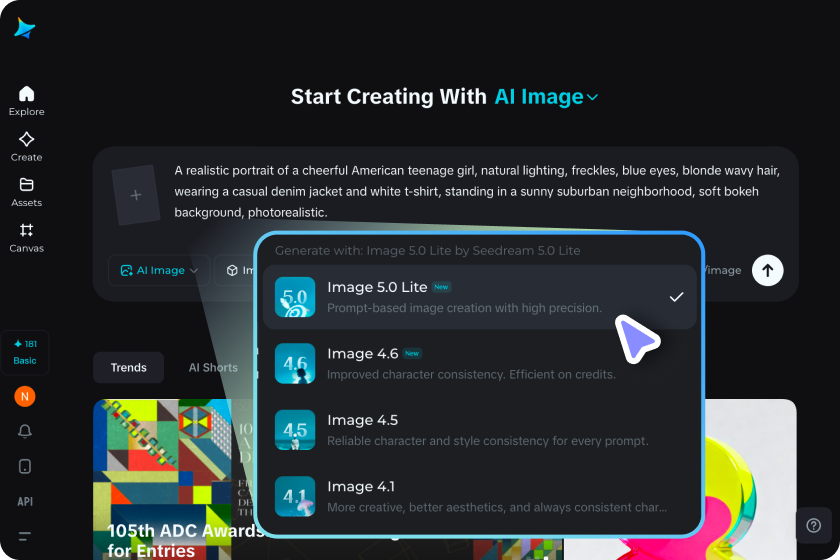
Task: Click the 'Generate with: Image 5.0 Lite' header text
Action: 428,251
